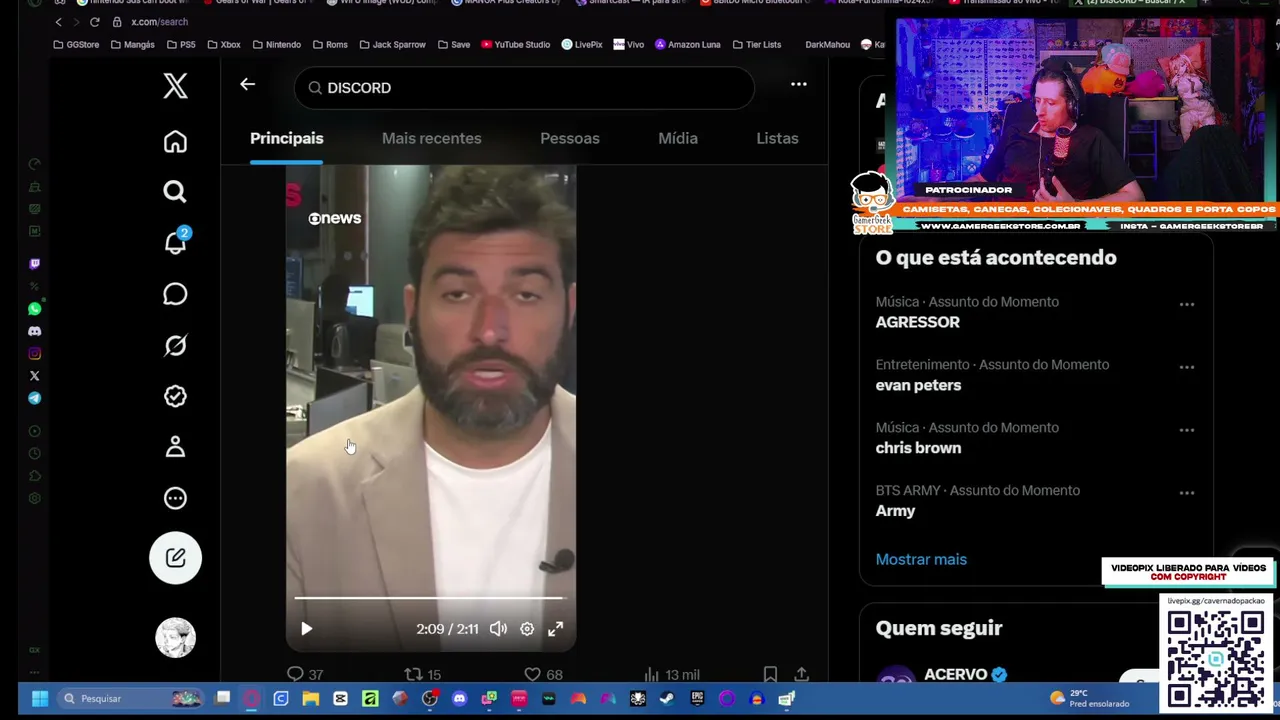The width and height of the screenshot is (1280, 720).
Task: Open the chris brown trending topic
Action: pos(918,448)
